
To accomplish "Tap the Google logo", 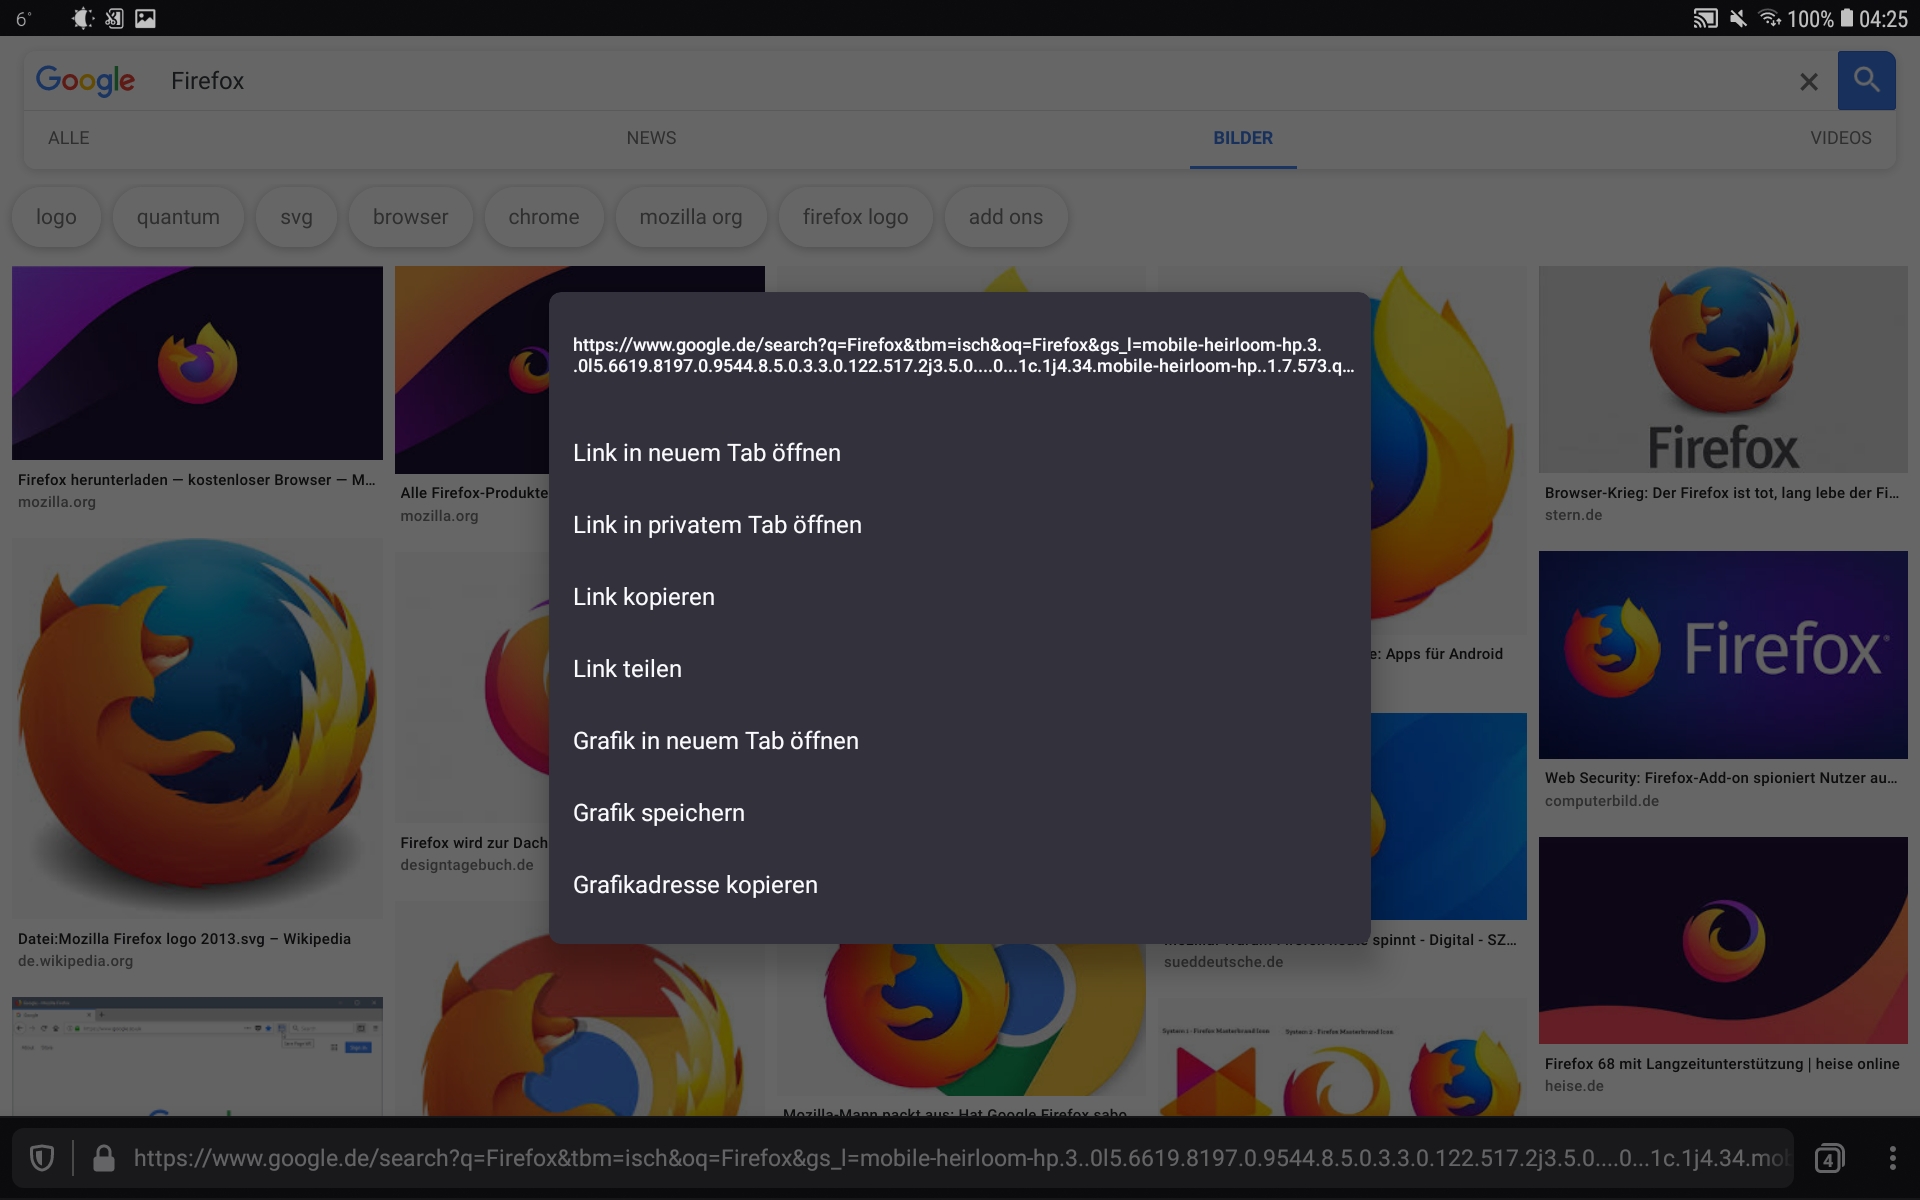I will point(85,80).
